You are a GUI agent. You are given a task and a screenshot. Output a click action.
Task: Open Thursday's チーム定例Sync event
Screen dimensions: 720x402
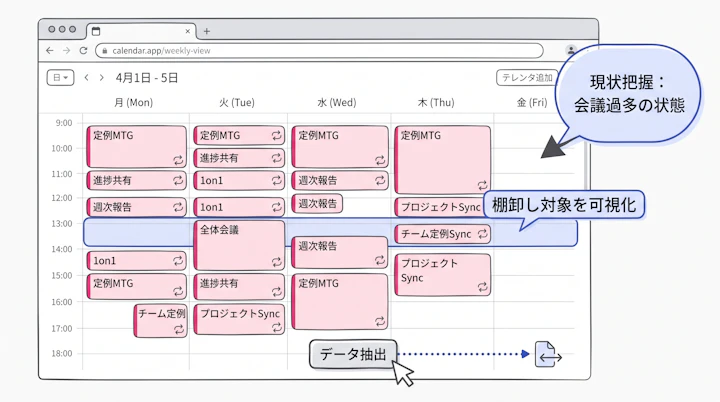[x=443, y=234]
